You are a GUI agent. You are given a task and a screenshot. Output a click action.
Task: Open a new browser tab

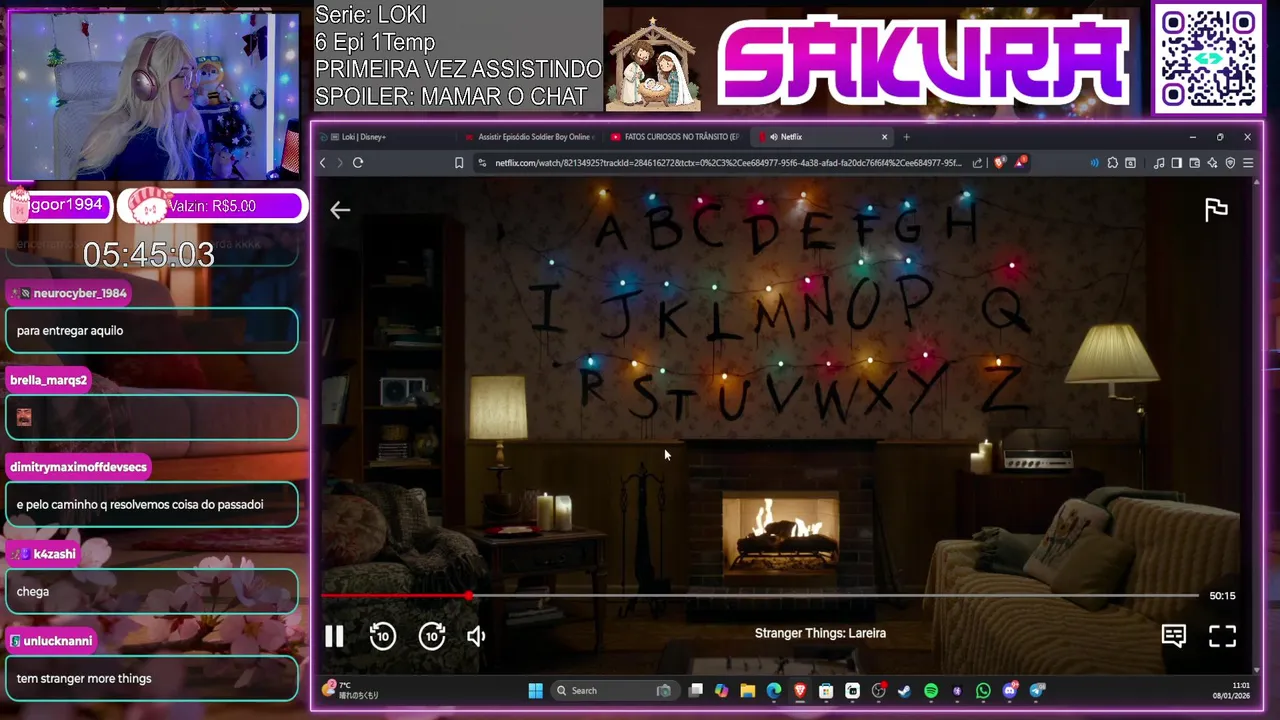(x=906, y=137)
